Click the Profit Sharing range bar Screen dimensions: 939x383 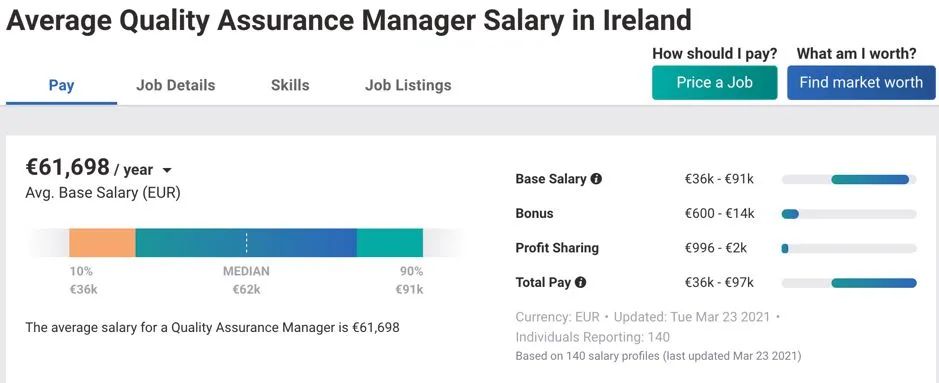pos(849,248)
